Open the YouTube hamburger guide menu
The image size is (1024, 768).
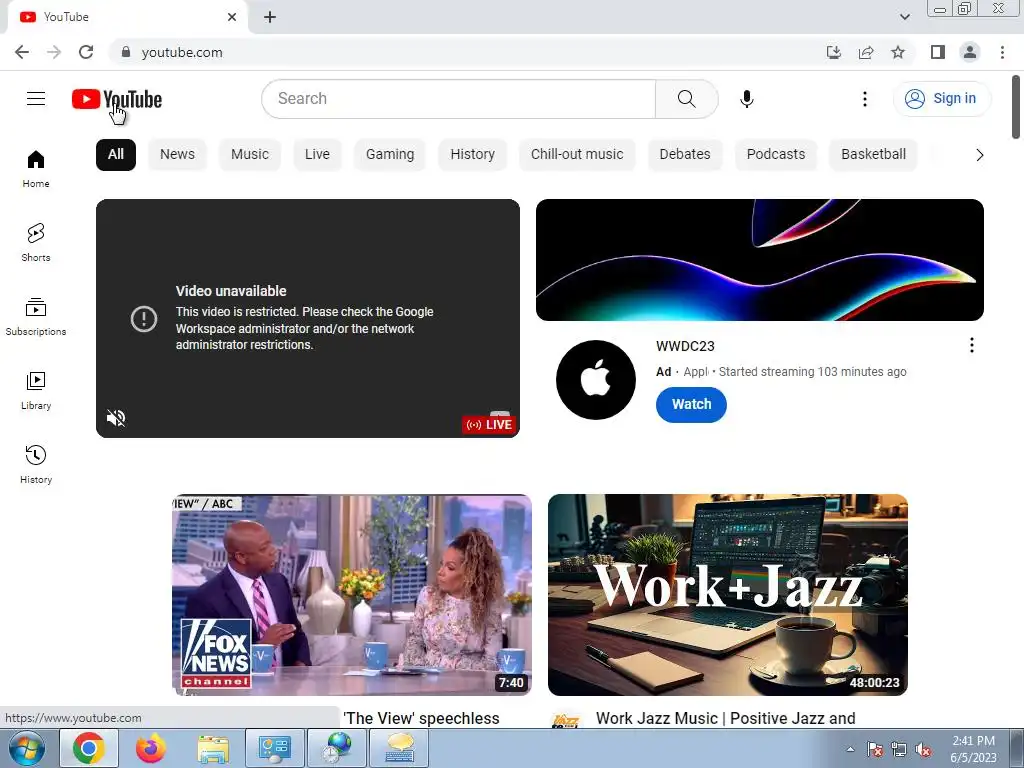click(x=36, y=99)
